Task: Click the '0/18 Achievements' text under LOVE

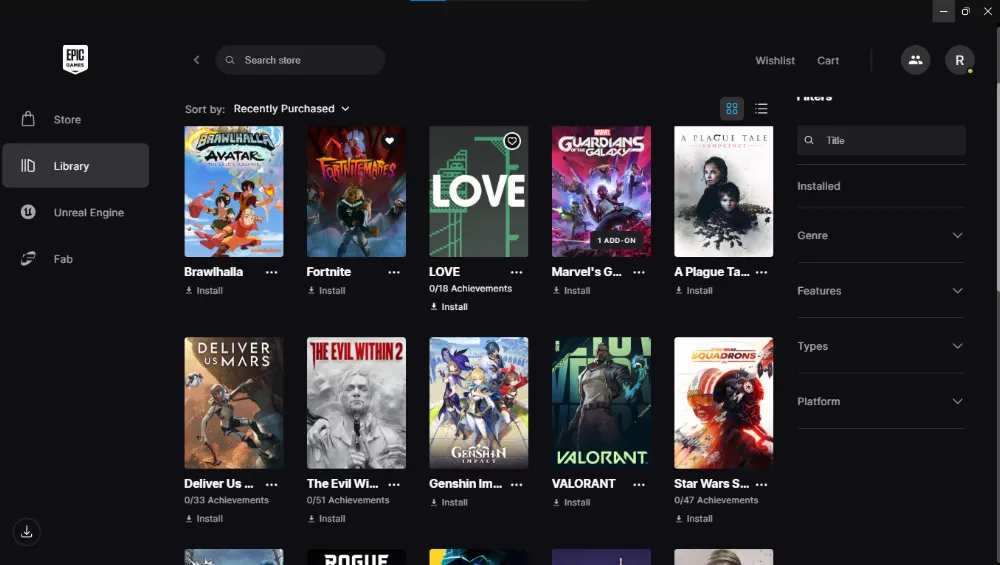Action: point(471,289)
